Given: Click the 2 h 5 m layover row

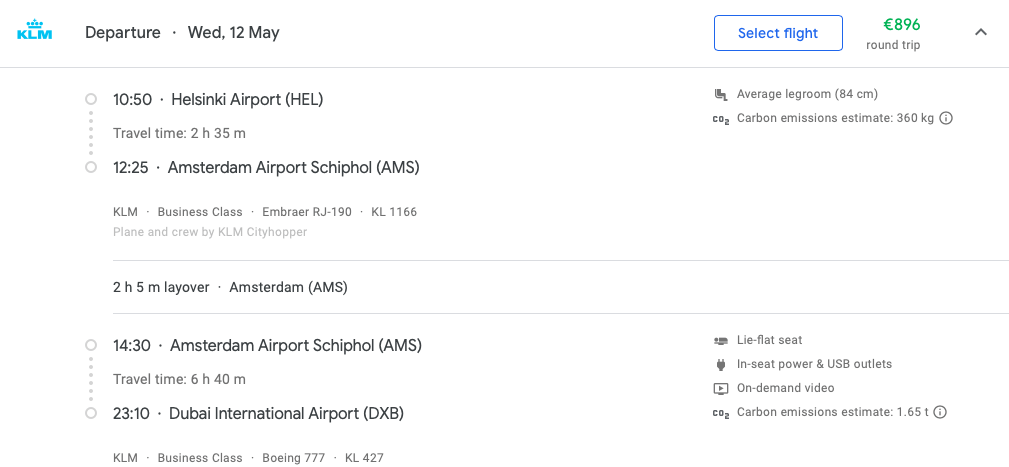Looking at the screenshot, I should click(230, 287).
